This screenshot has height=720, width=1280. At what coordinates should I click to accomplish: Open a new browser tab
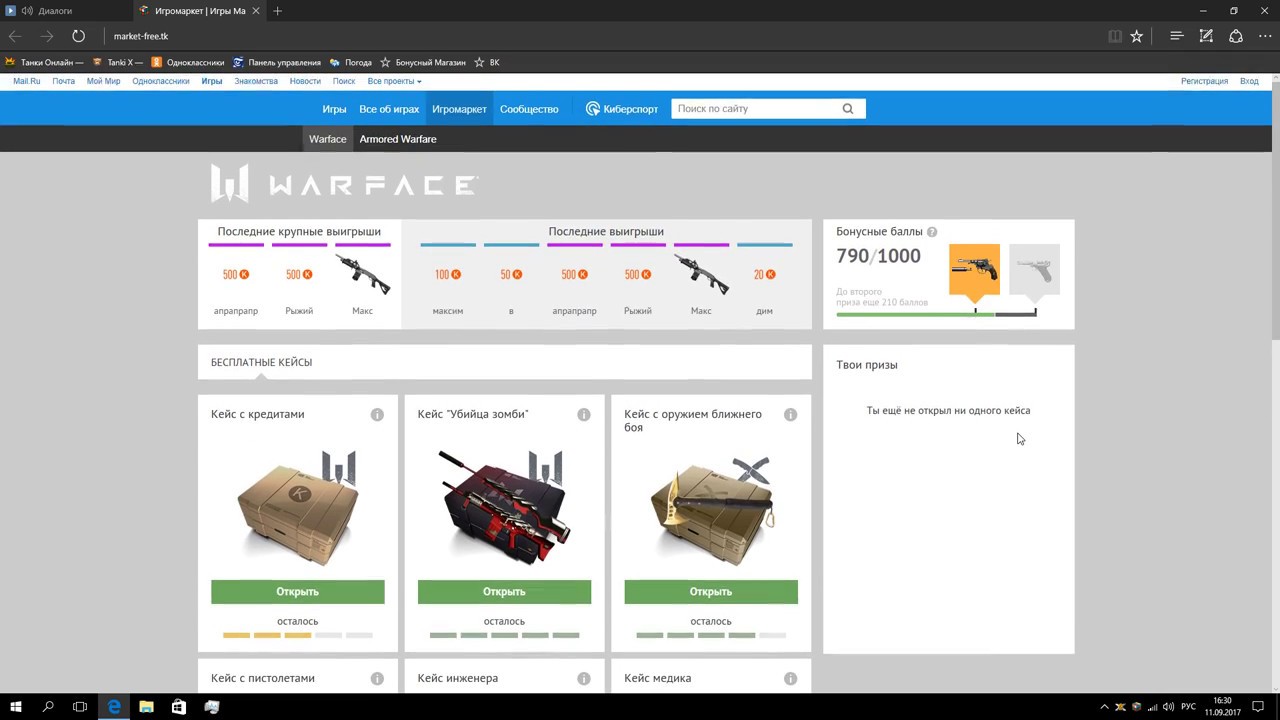[x=277, y=11]
